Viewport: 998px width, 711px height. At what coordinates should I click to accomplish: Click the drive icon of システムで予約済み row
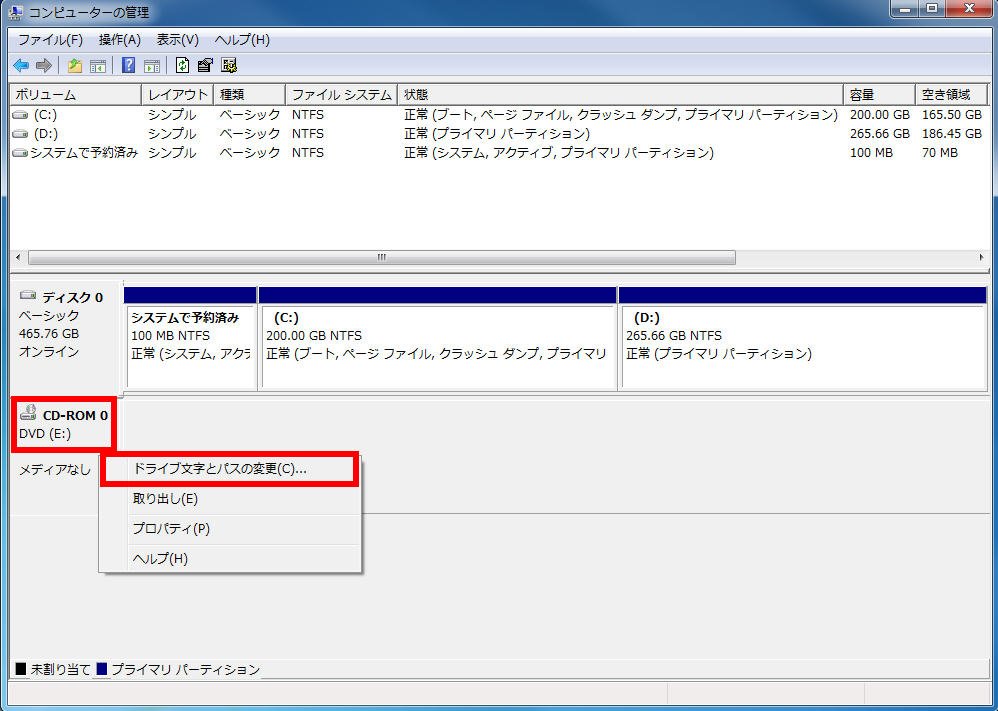(21, 153)
